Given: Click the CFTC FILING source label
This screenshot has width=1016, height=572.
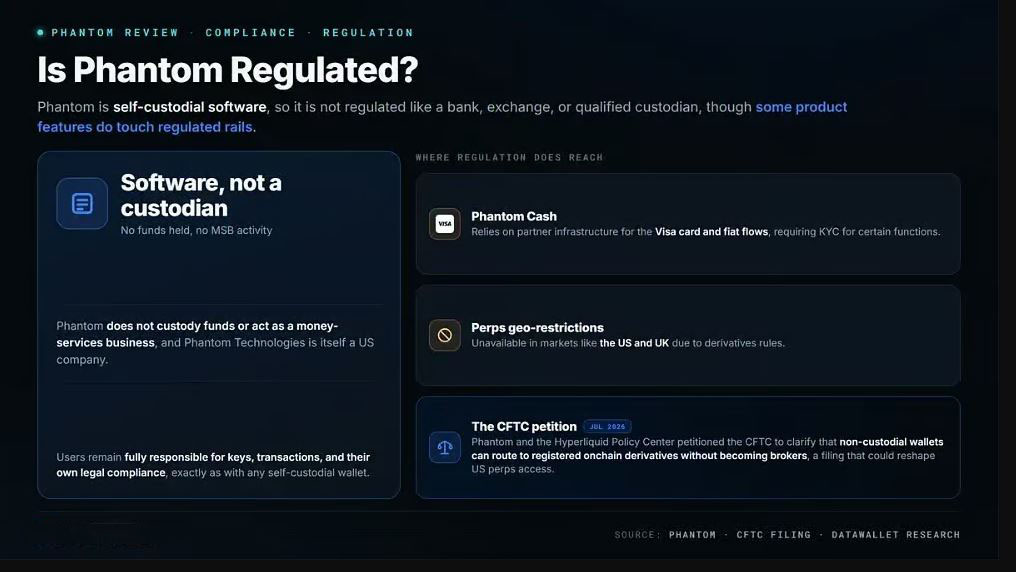Looking at the screenshot, I should click(774, 534).
